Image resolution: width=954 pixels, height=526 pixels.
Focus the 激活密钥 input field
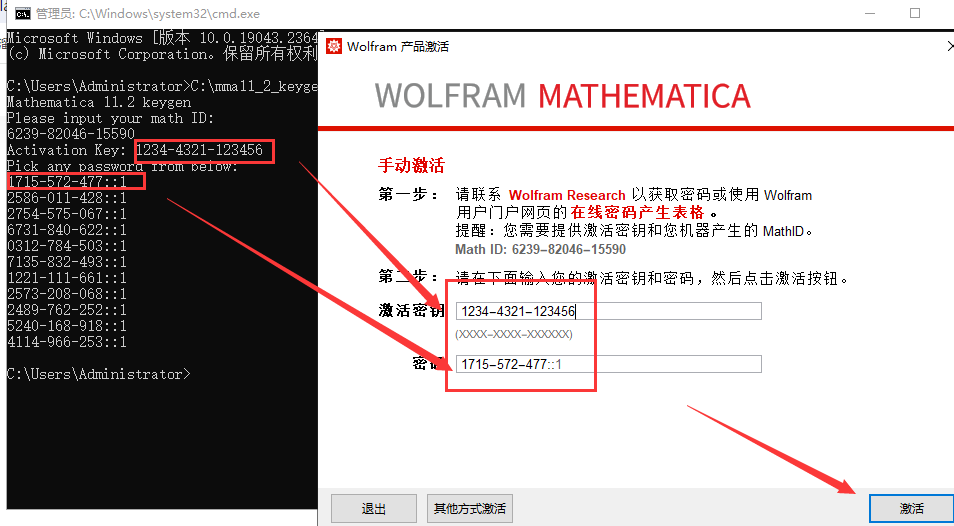pos(608,311)
